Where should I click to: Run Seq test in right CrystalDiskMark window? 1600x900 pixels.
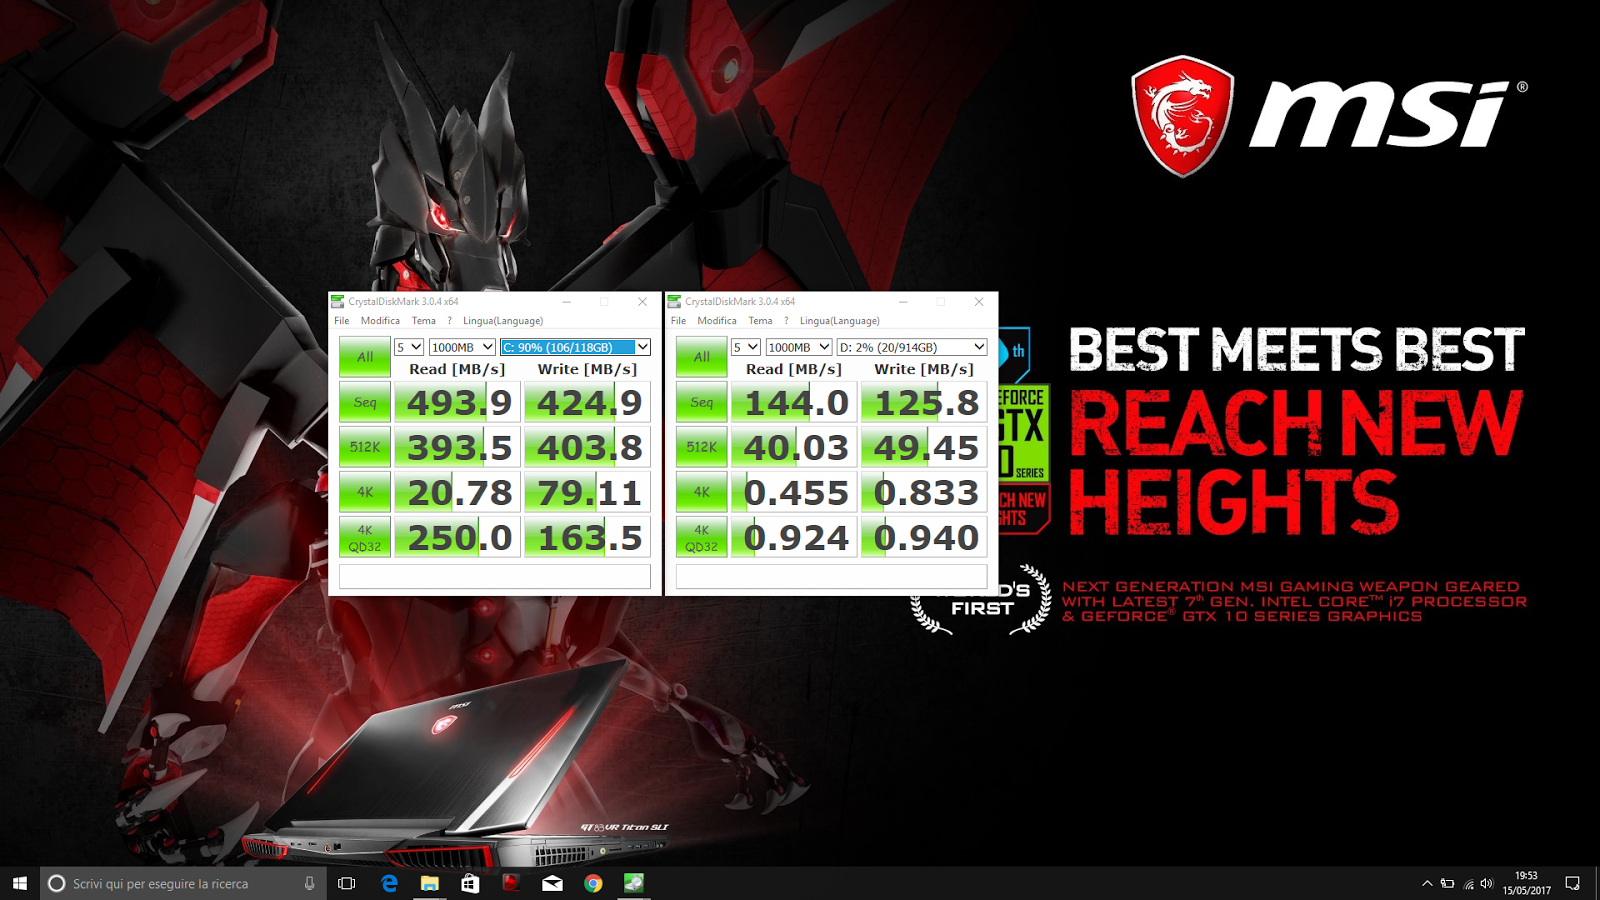click(702, 402)
